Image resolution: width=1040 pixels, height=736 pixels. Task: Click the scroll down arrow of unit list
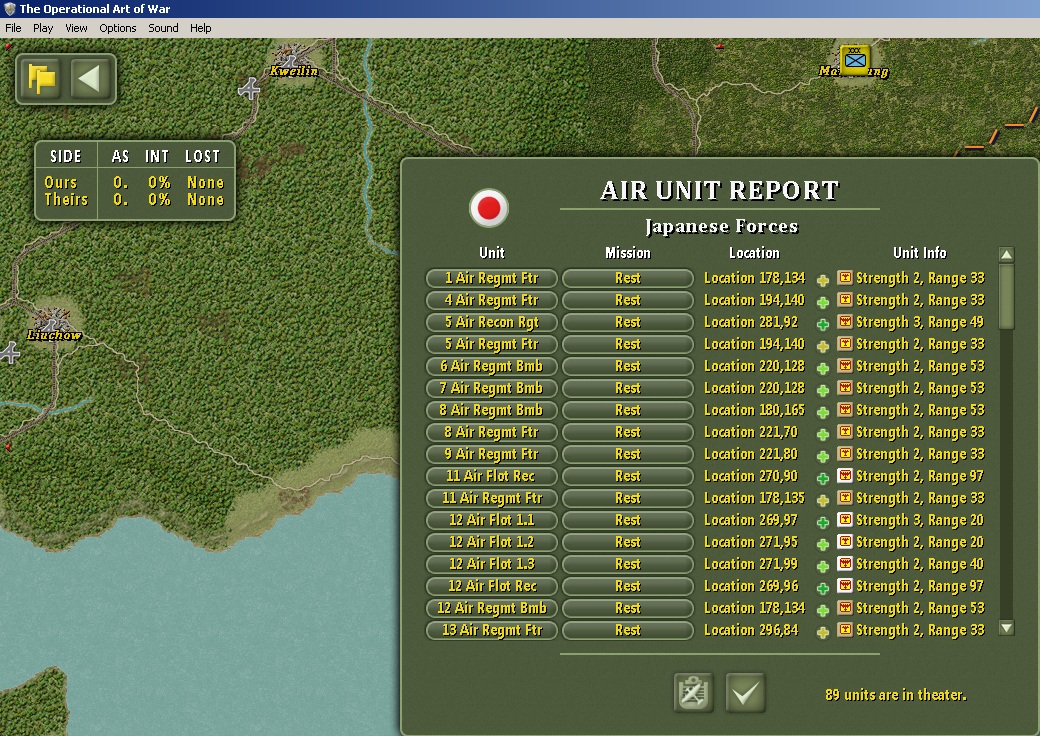tap(1006, 627)
